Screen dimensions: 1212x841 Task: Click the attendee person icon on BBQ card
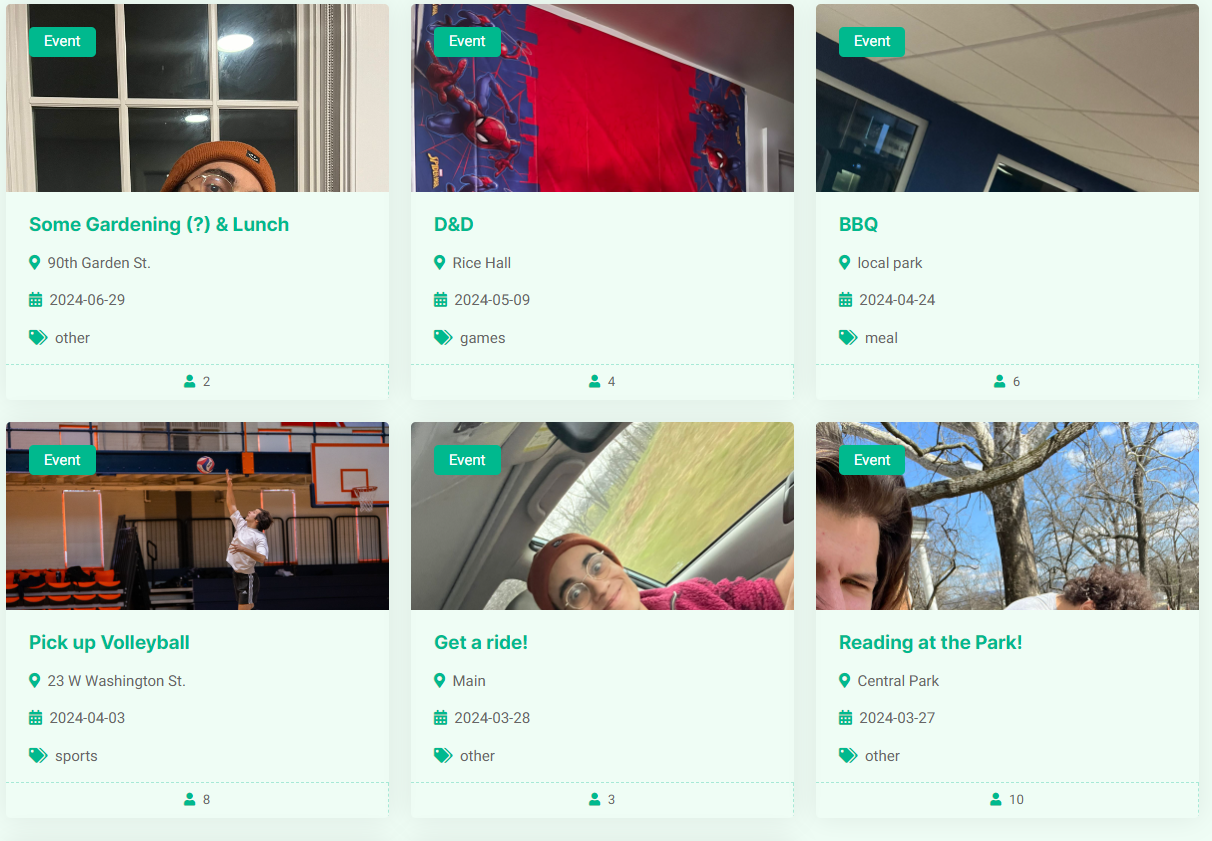click(999, 381)
